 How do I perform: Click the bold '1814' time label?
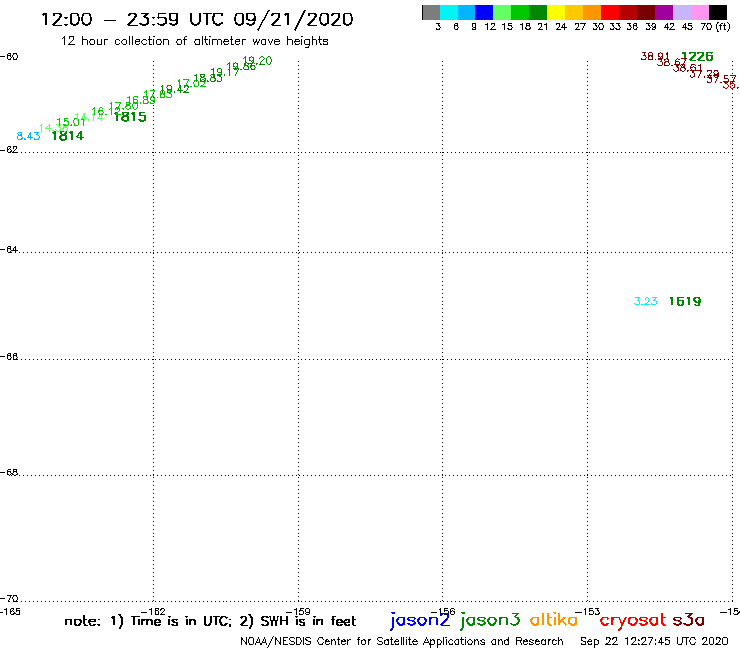point(67,136)
